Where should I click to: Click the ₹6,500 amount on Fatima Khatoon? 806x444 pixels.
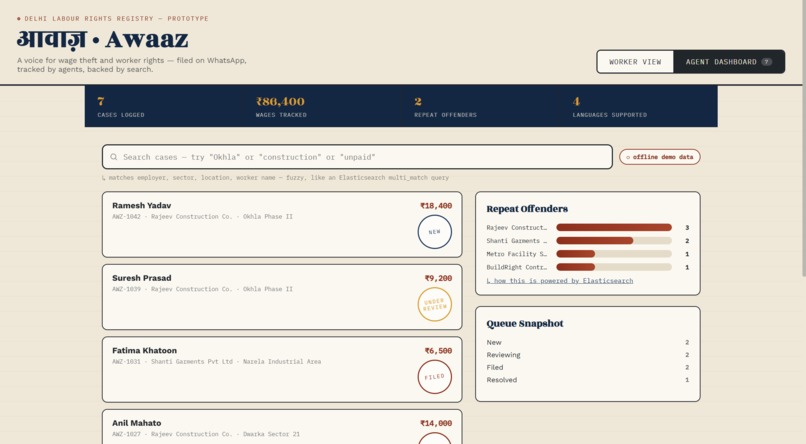(438, 350)
